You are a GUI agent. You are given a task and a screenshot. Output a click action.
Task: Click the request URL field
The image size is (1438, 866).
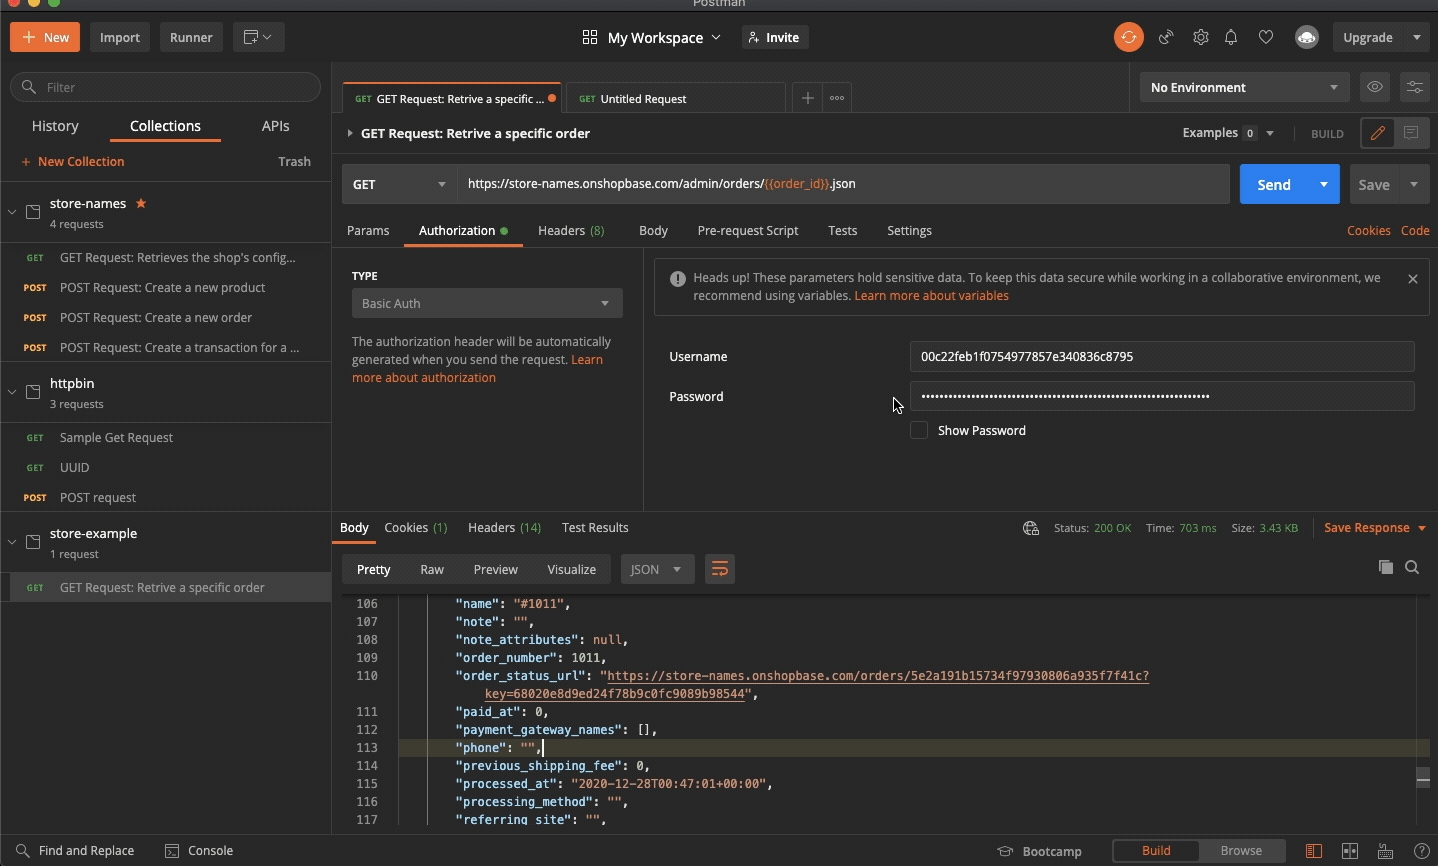(x=844, y=184)
